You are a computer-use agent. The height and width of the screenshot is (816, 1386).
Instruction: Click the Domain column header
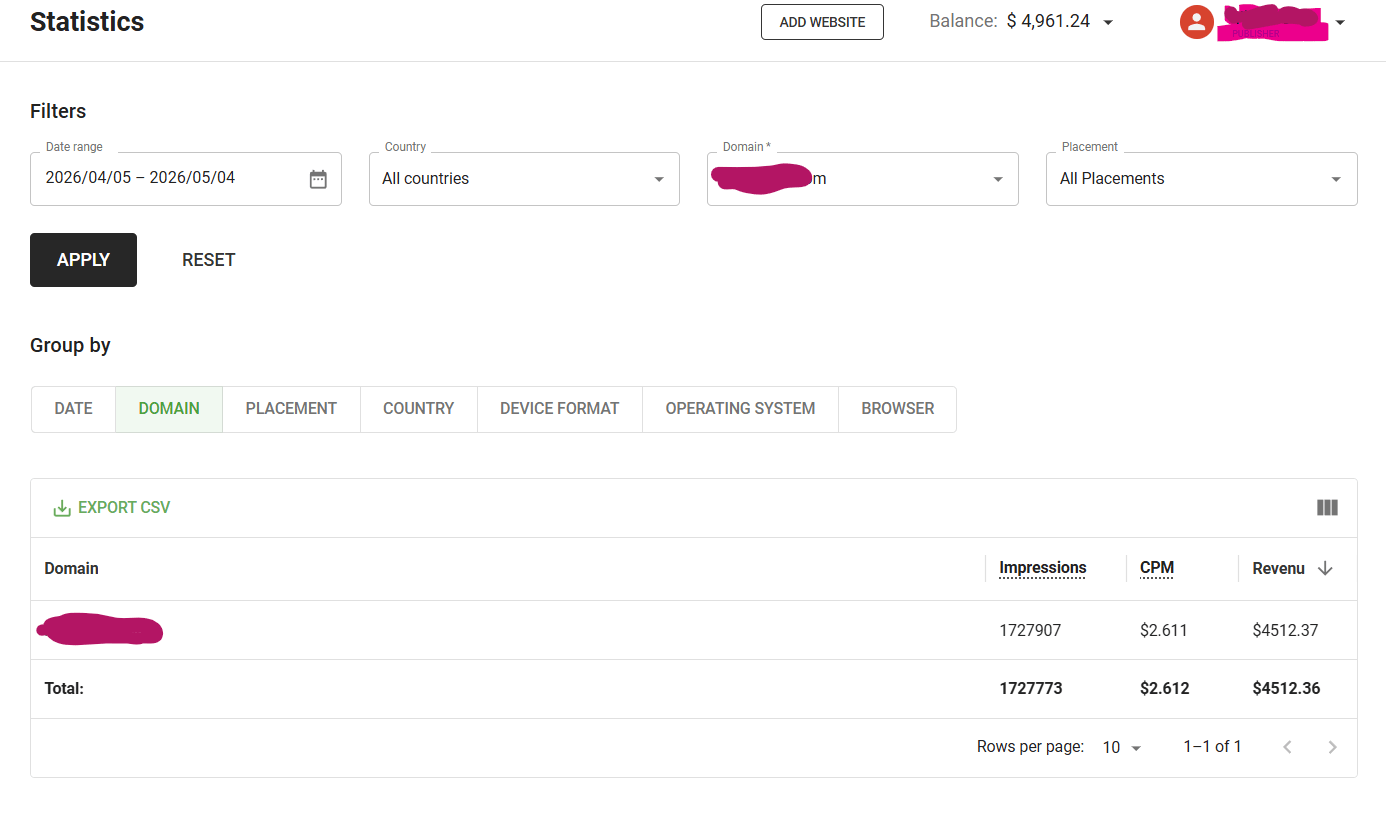[71, 568]
